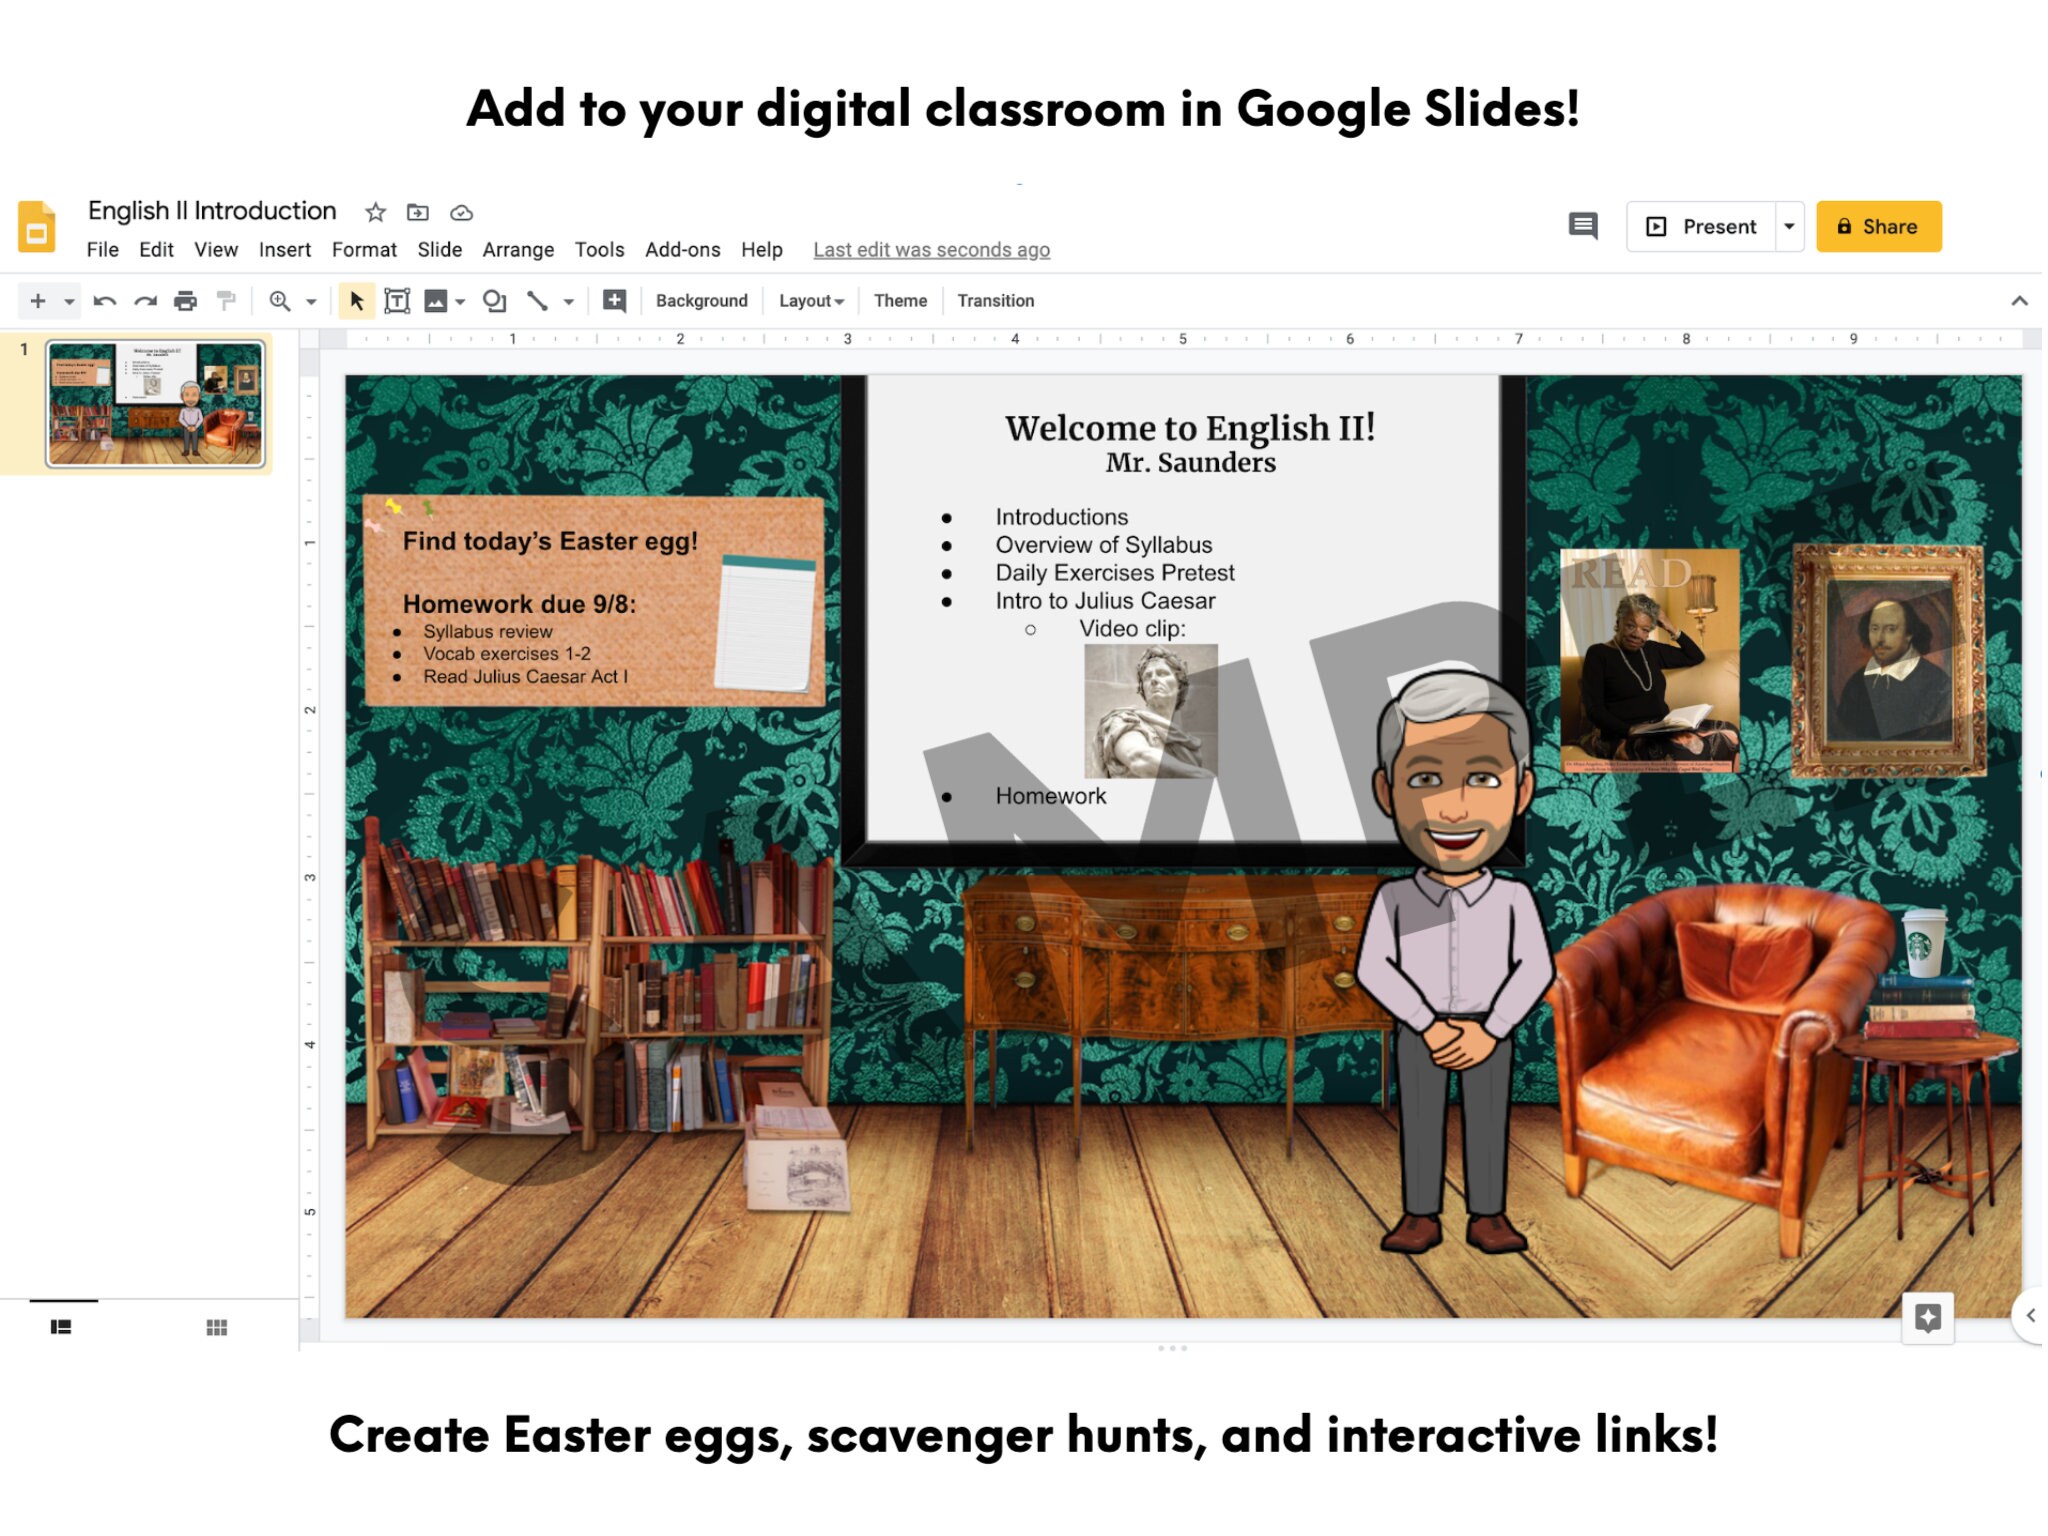Star the English II Introduction presentation
This screenshot has height=1536, width=2048.
pos(375,212)
